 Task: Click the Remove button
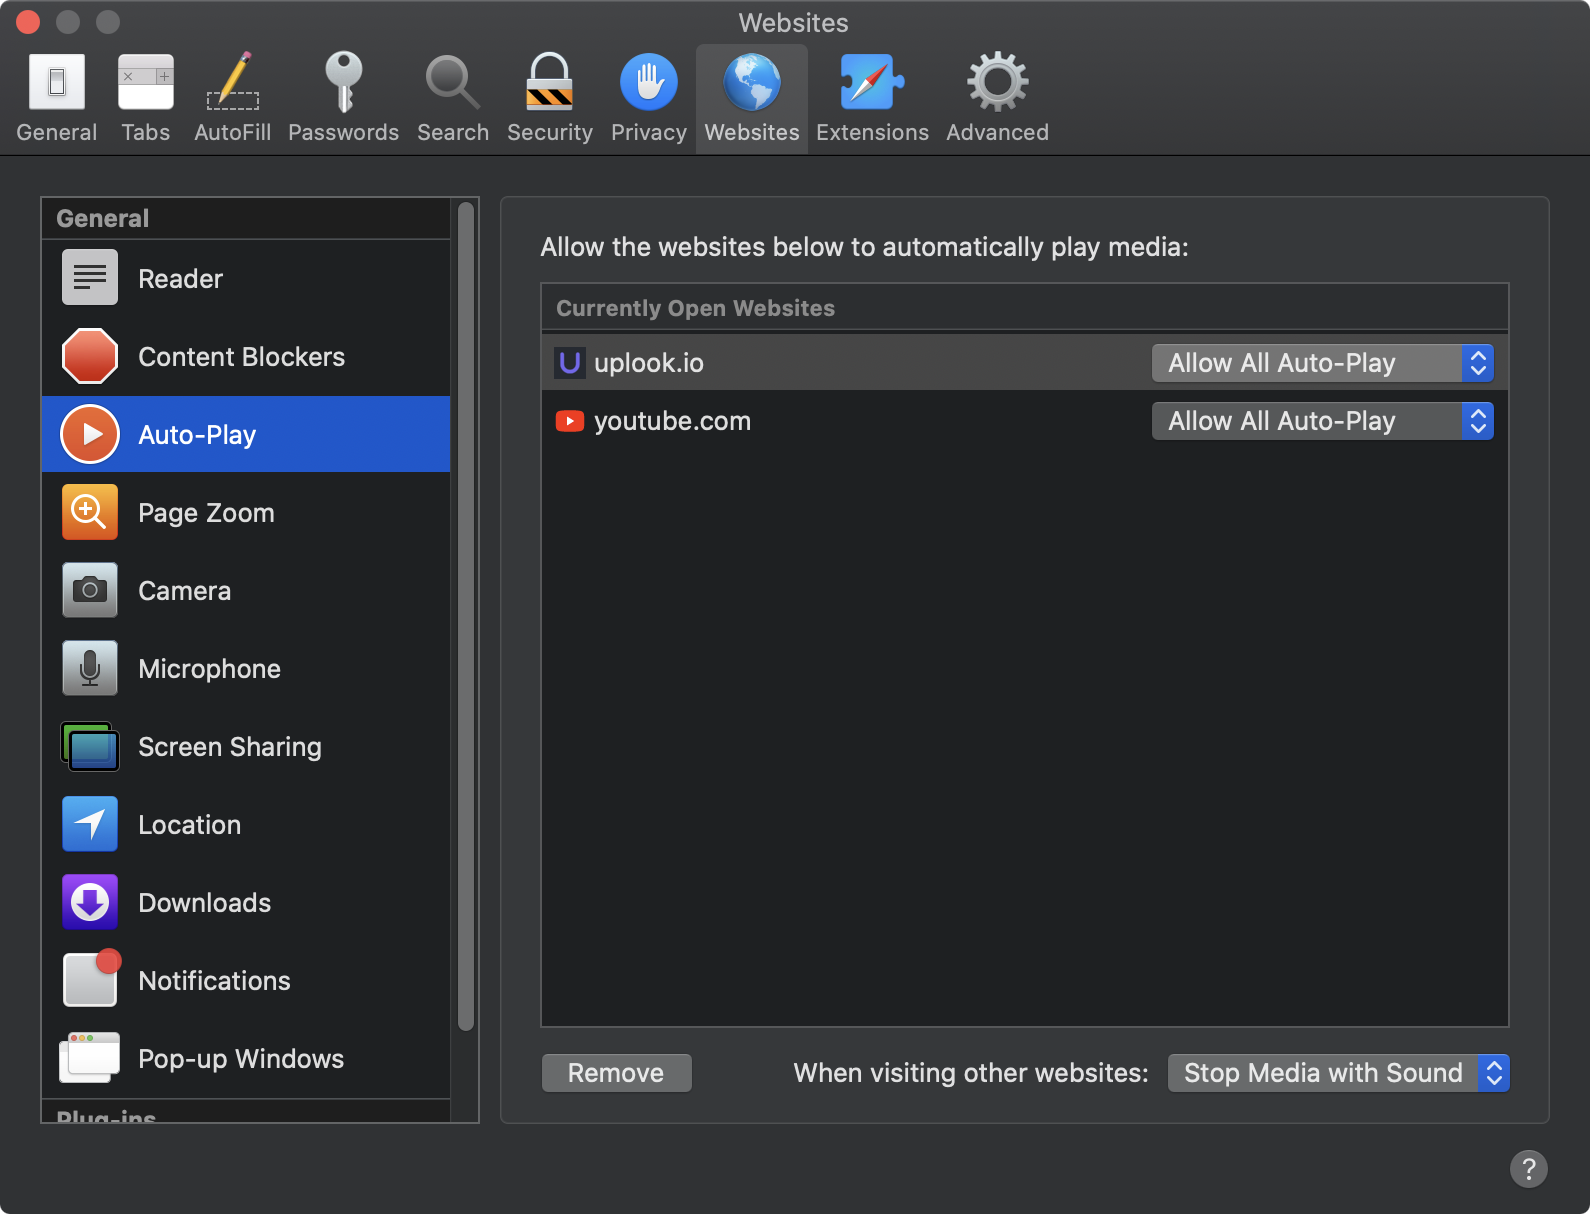click(616, 1073)
